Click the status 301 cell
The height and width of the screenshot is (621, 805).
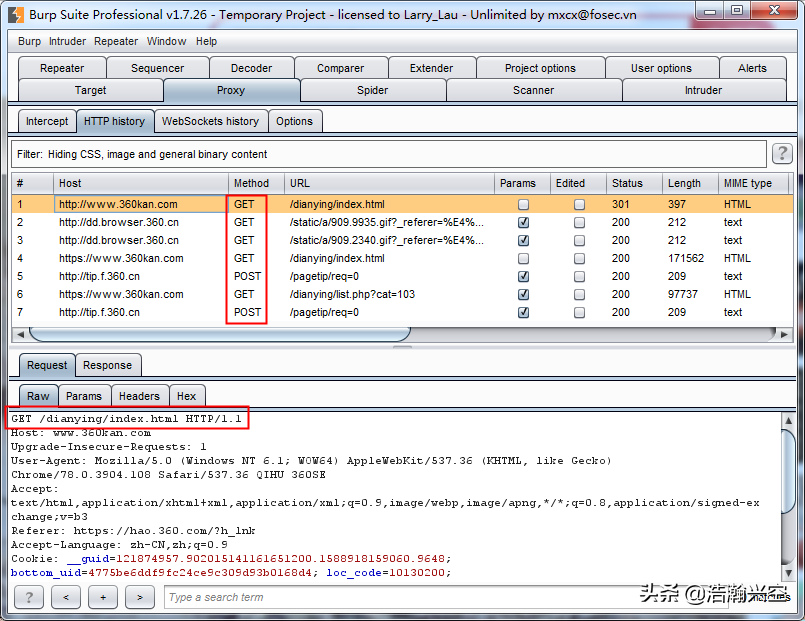click(621, 204)
